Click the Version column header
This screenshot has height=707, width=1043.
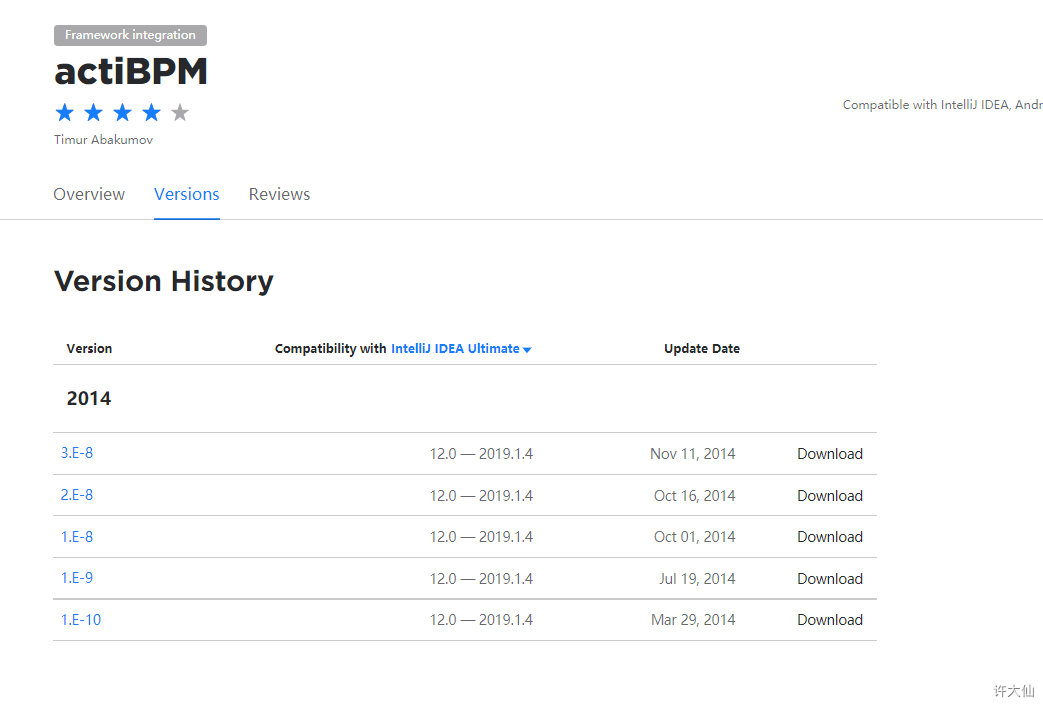click(89, 349)
